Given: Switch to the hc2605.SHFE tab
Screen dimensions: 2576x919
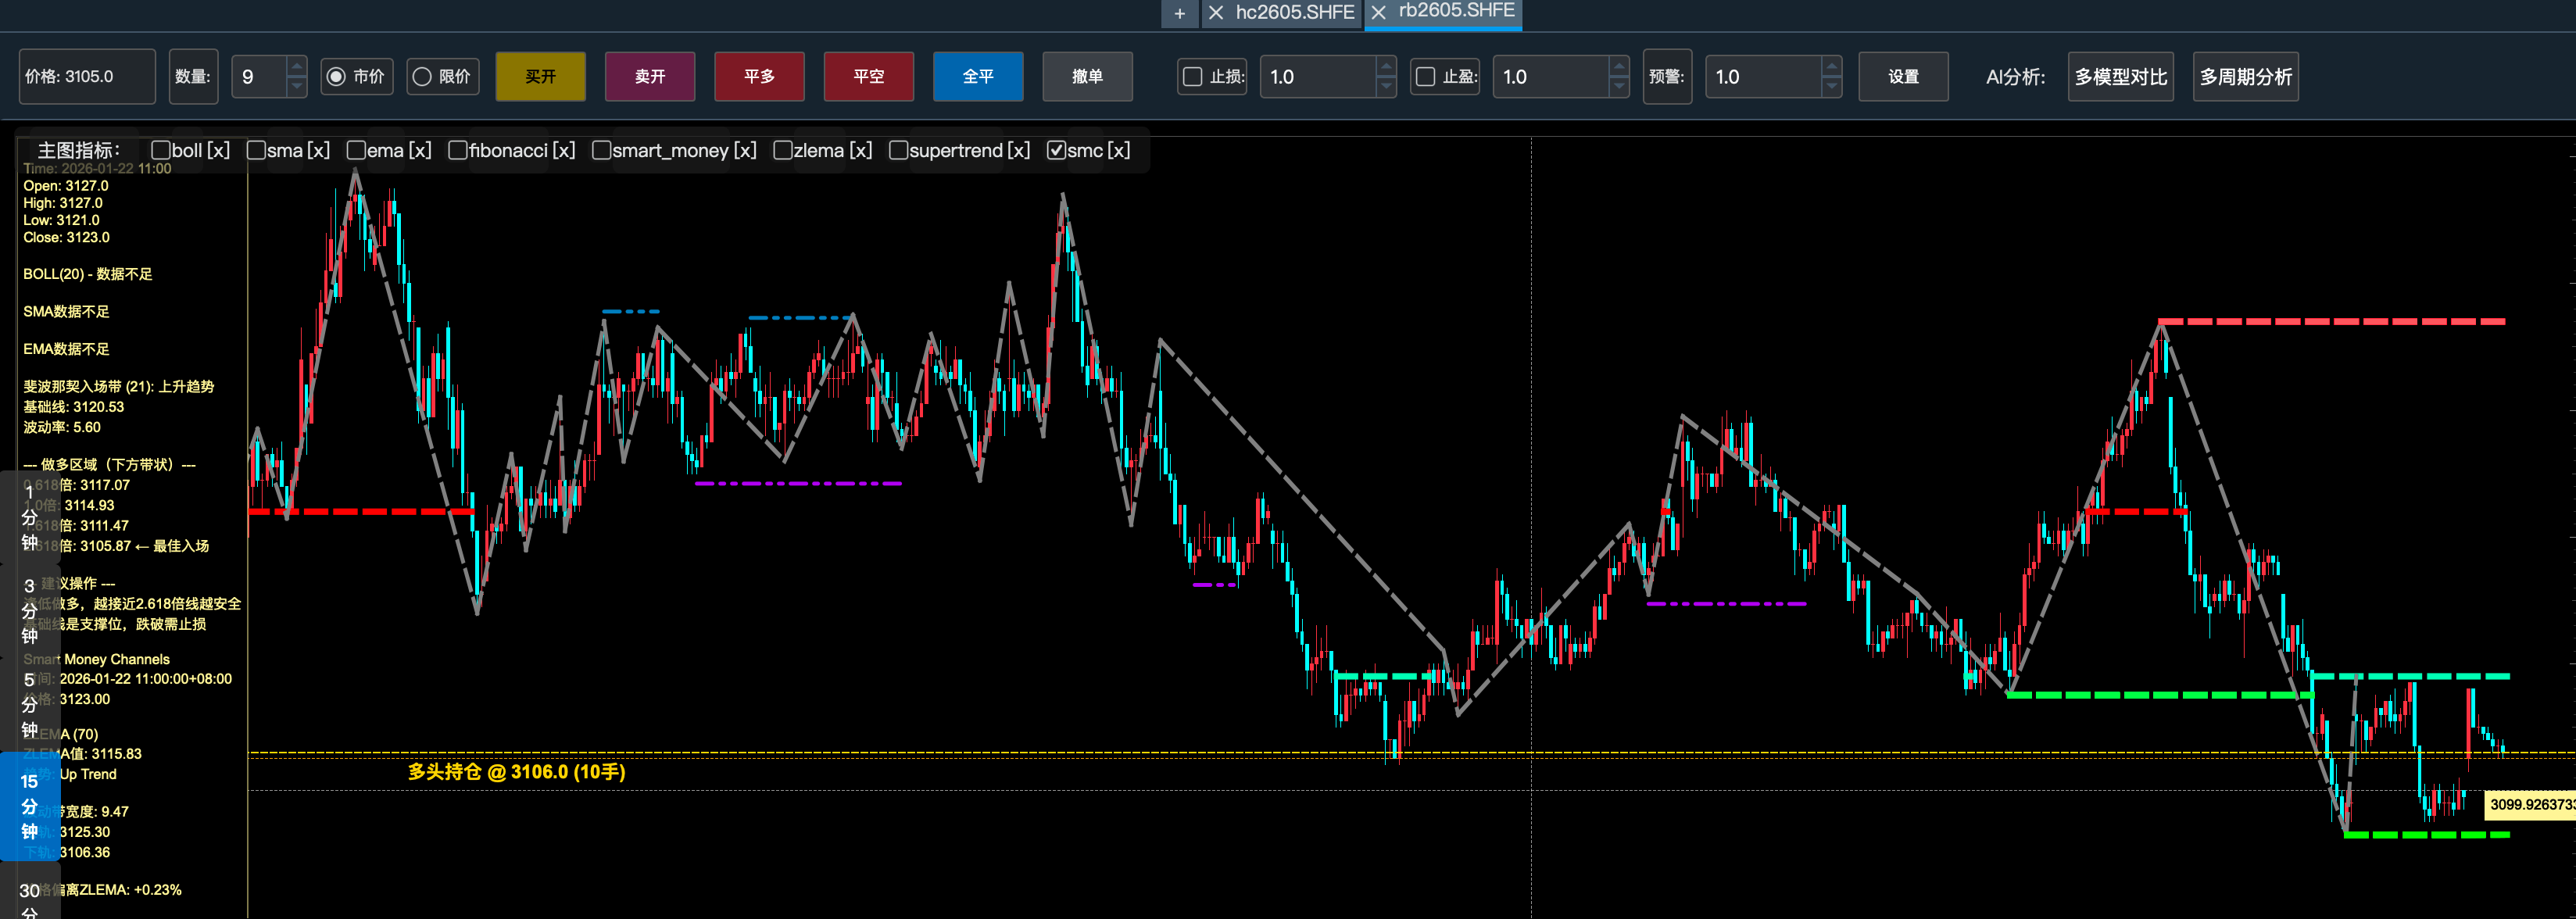Looking at the screenshot, I should coord(1294,13).
